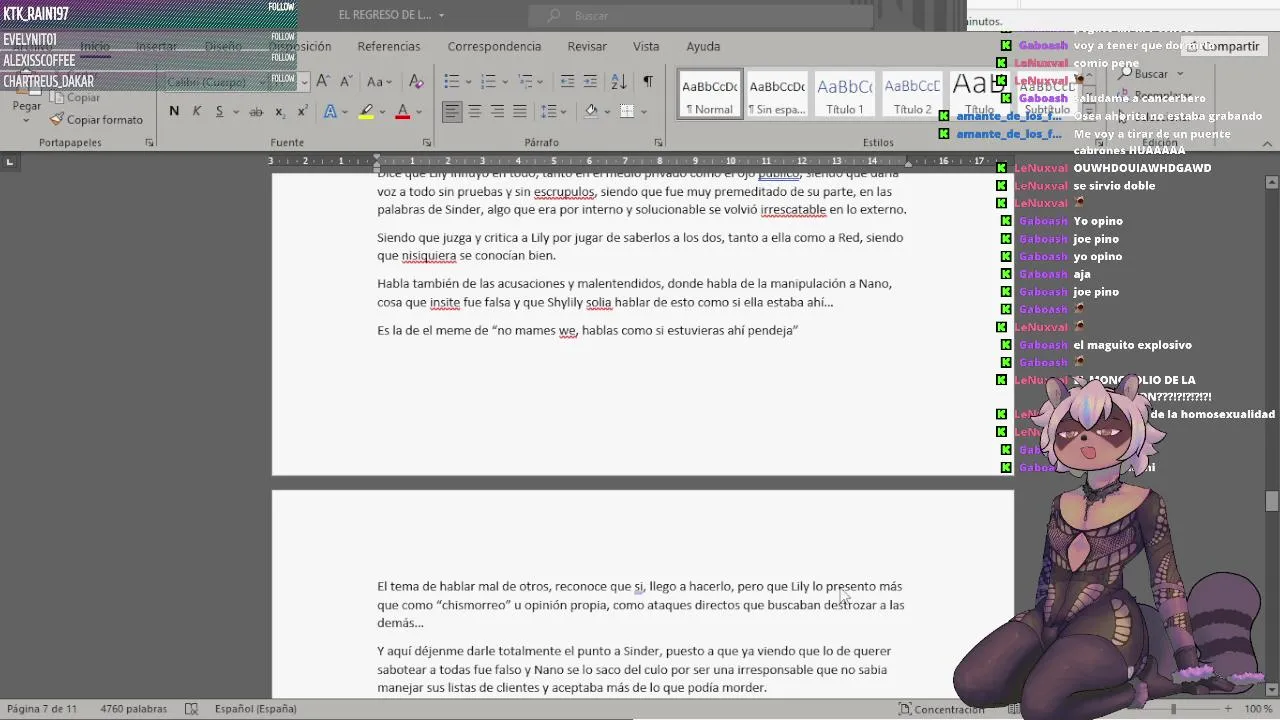
Task: Decrease font size with the shrink icon
Action: coord(346,82)
